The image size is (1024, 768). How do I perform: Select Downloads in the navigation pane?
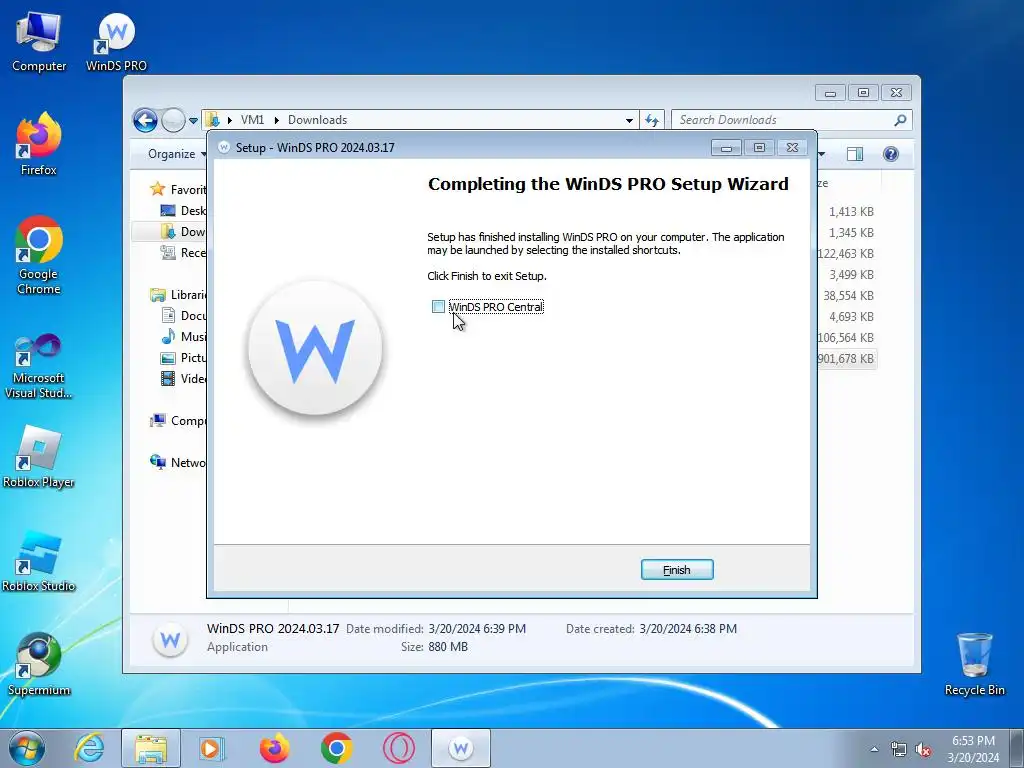point(183,231)
